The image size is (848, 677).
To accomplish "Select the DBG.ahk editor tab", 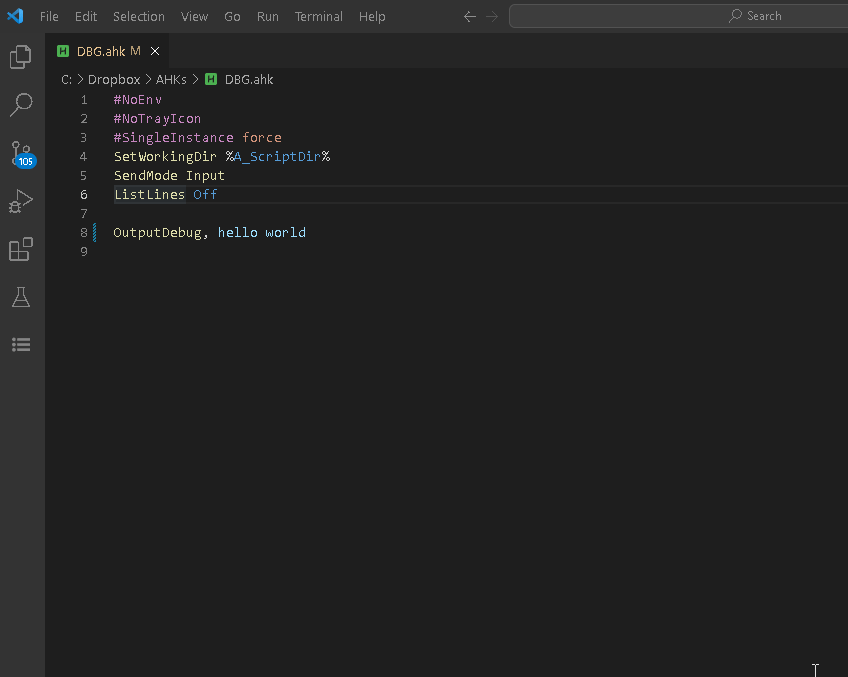I will coord(105,50).
